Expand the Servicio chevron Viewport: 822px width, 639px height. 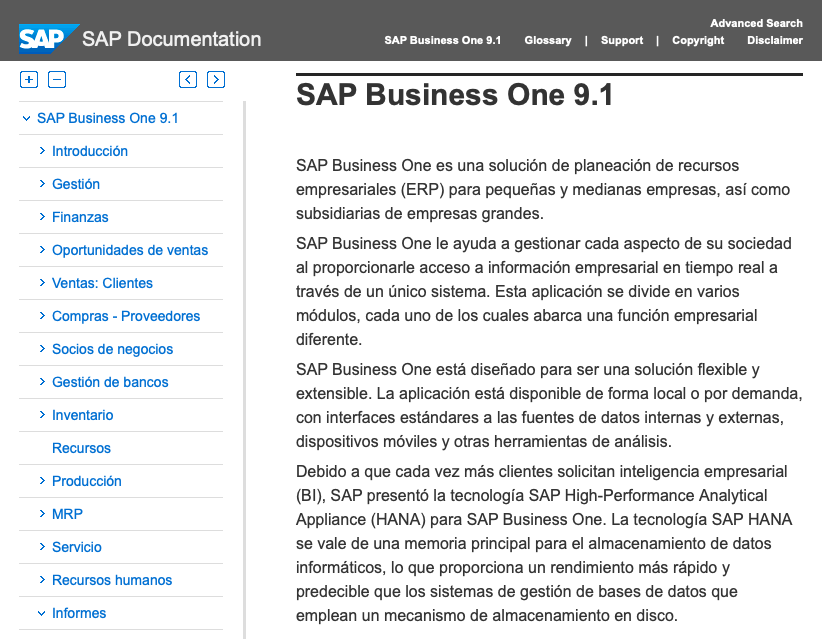42,547
